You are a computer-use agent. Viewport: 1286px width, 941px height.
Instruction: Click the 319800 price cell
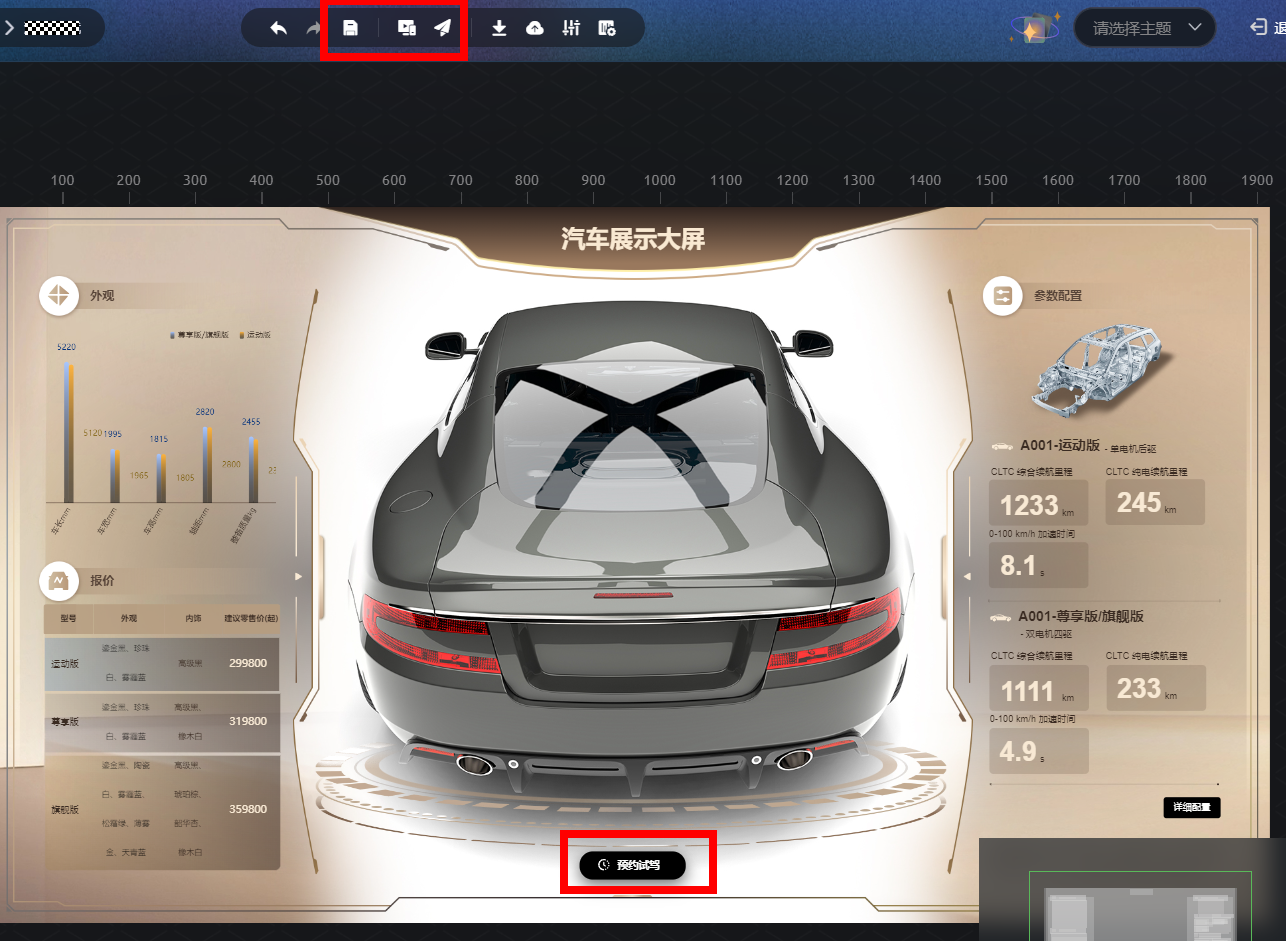point(248,721)
